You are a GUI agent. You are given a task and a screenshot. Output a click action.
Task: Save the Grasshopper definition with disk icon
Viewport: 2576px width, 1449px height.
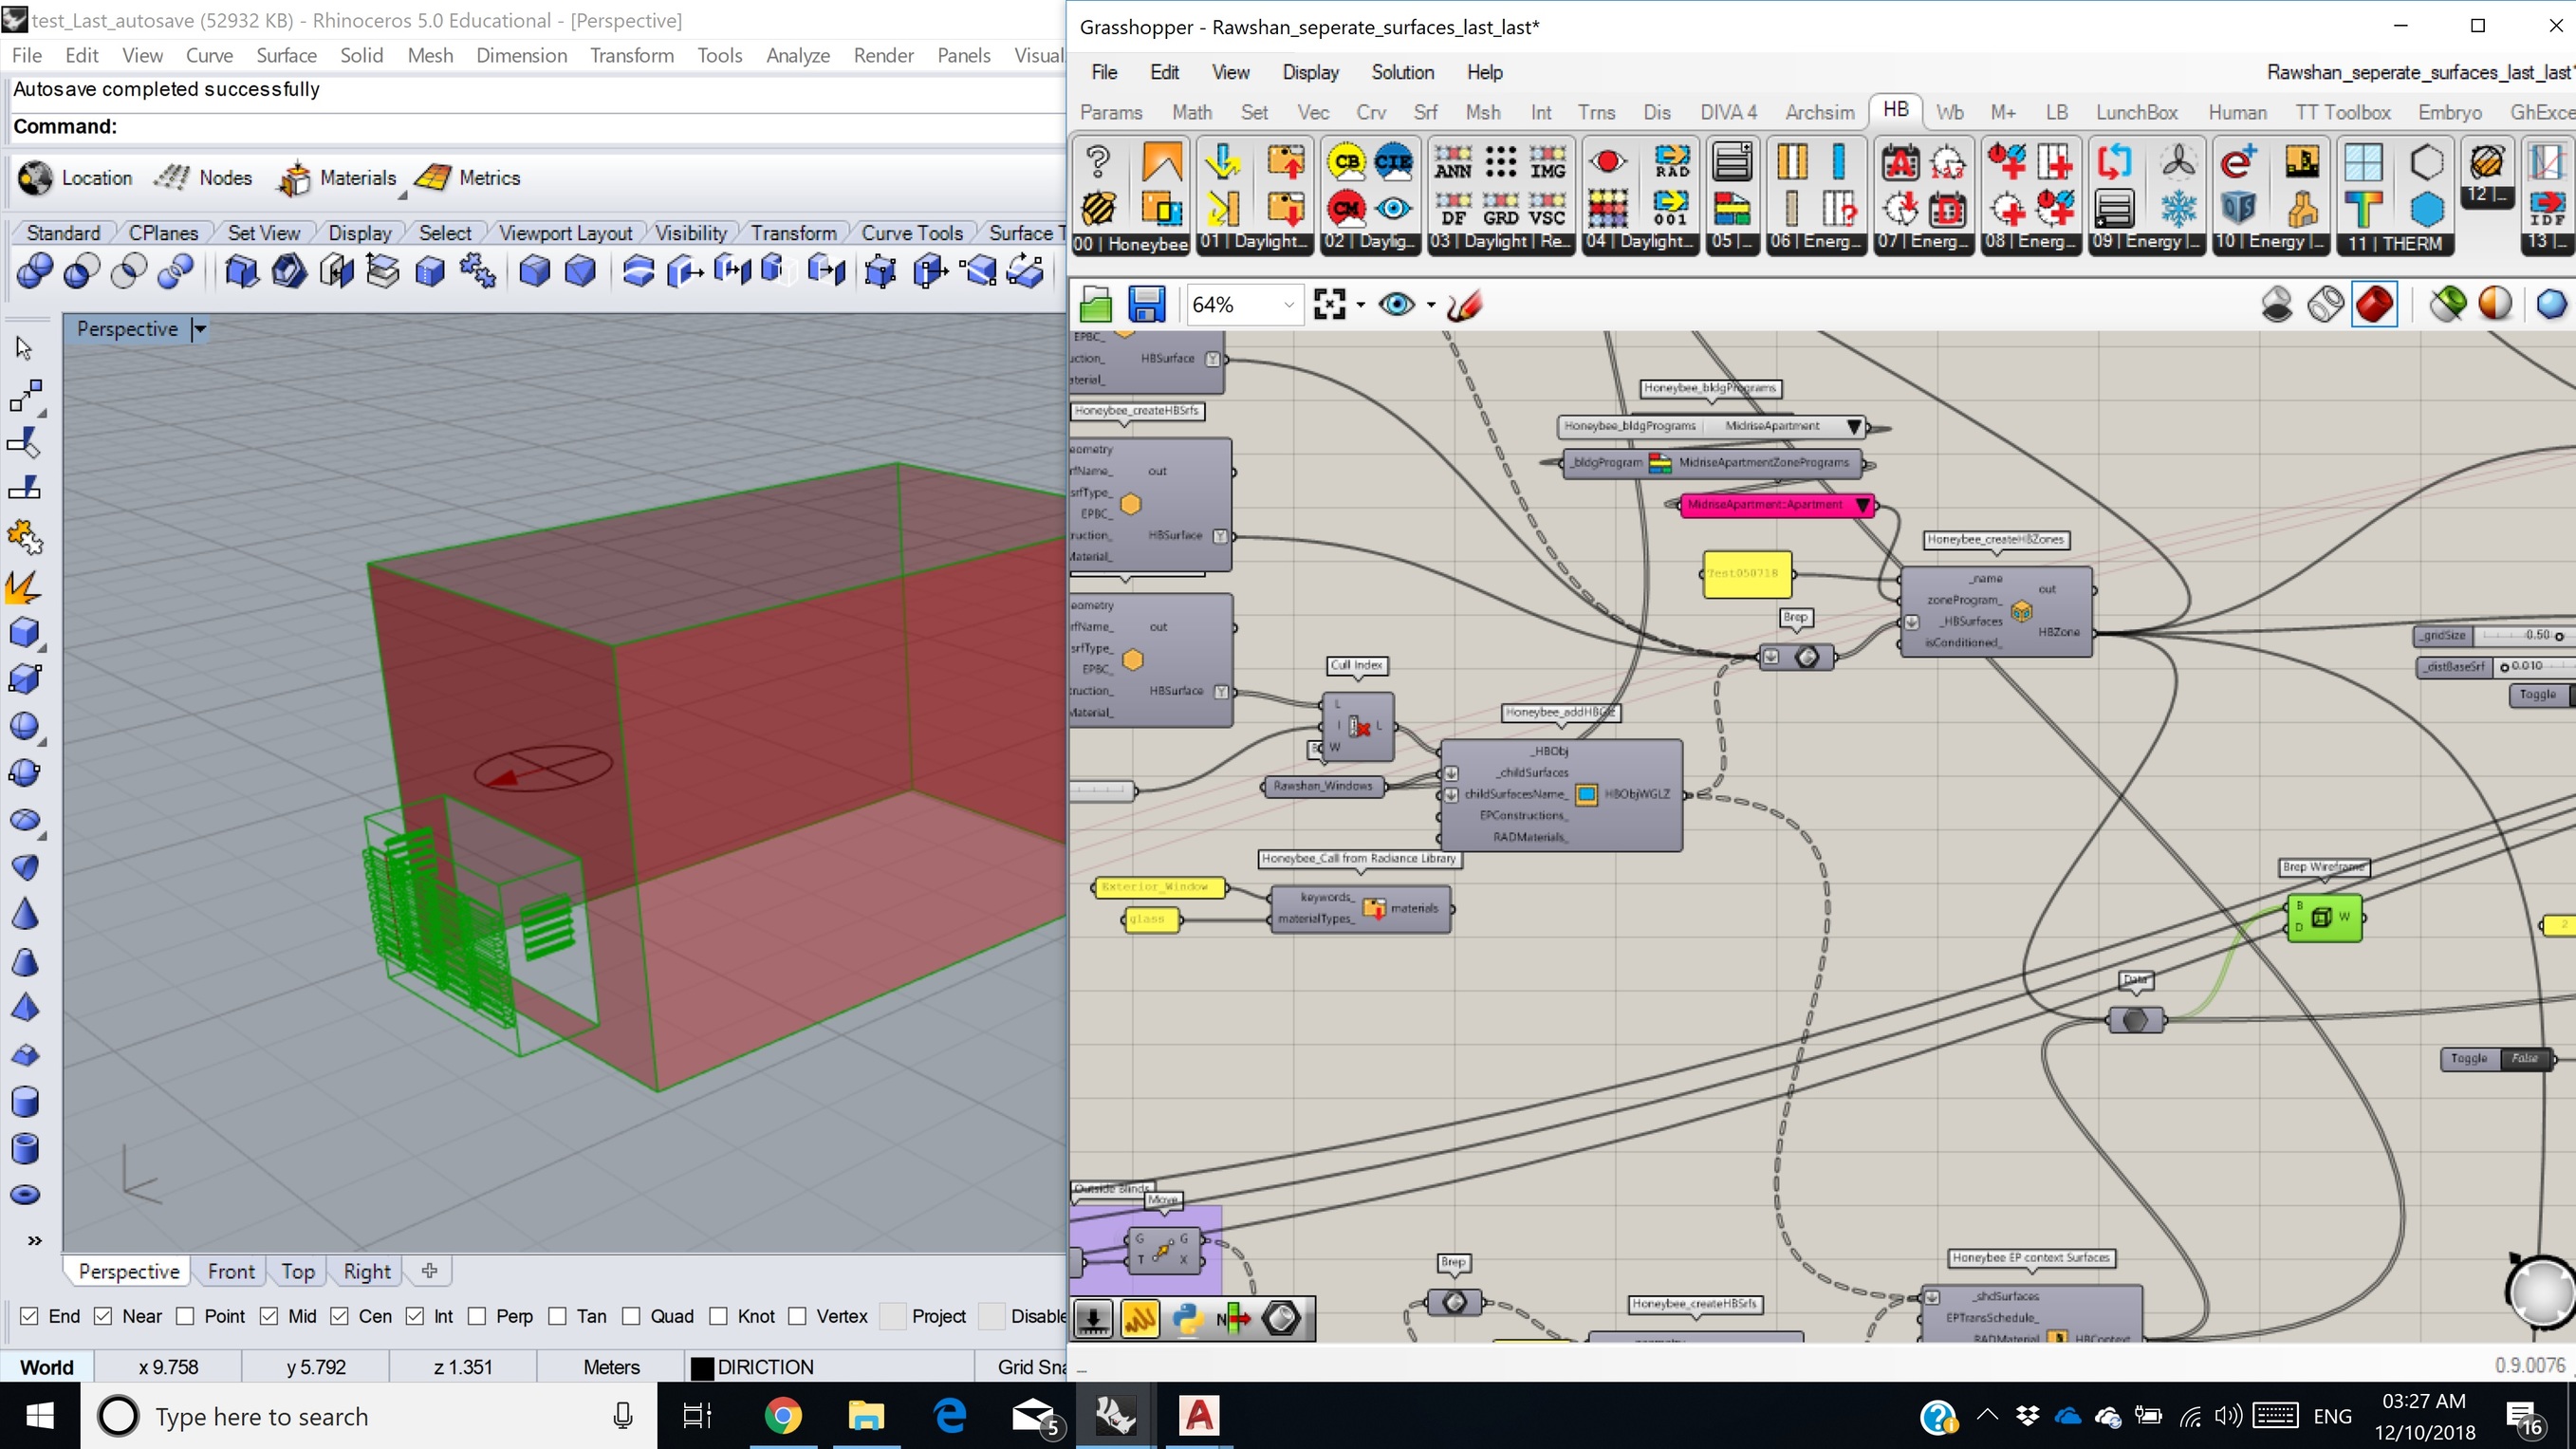tap(1146, 304)
